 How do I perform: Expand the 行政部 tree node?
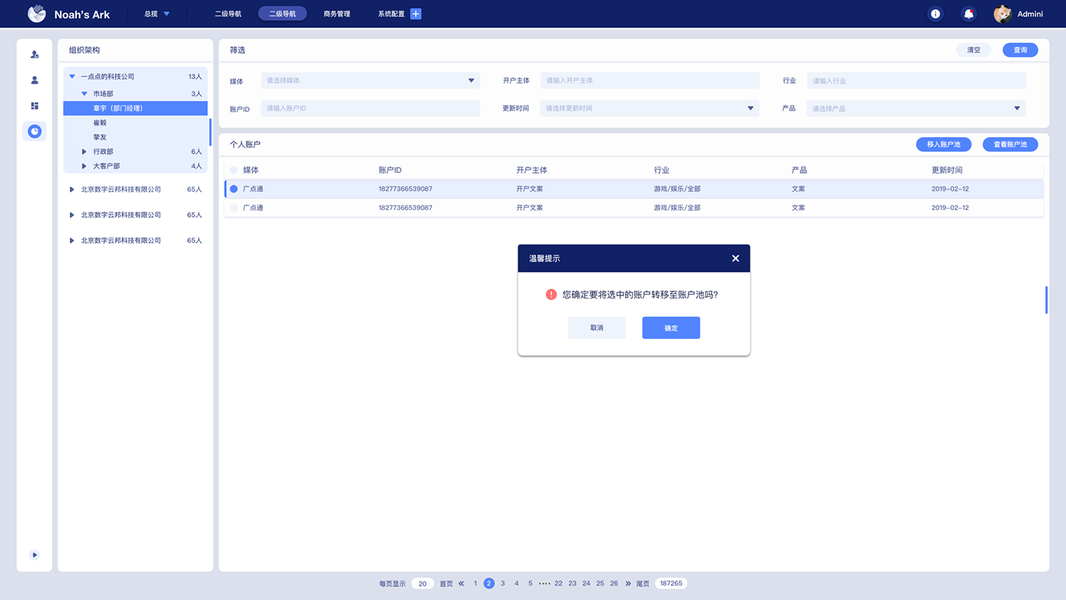(84, 152)
